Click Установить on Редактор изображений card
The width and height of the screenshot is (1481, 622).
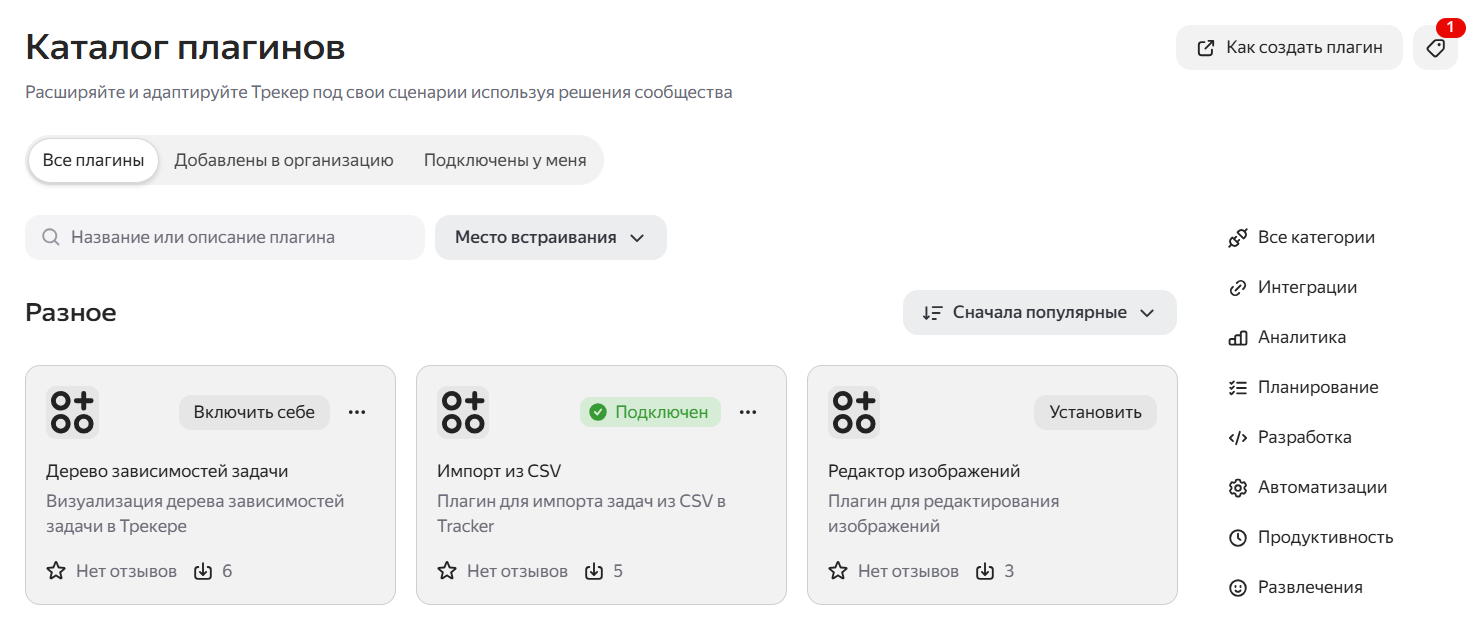tap(1095, 412)
